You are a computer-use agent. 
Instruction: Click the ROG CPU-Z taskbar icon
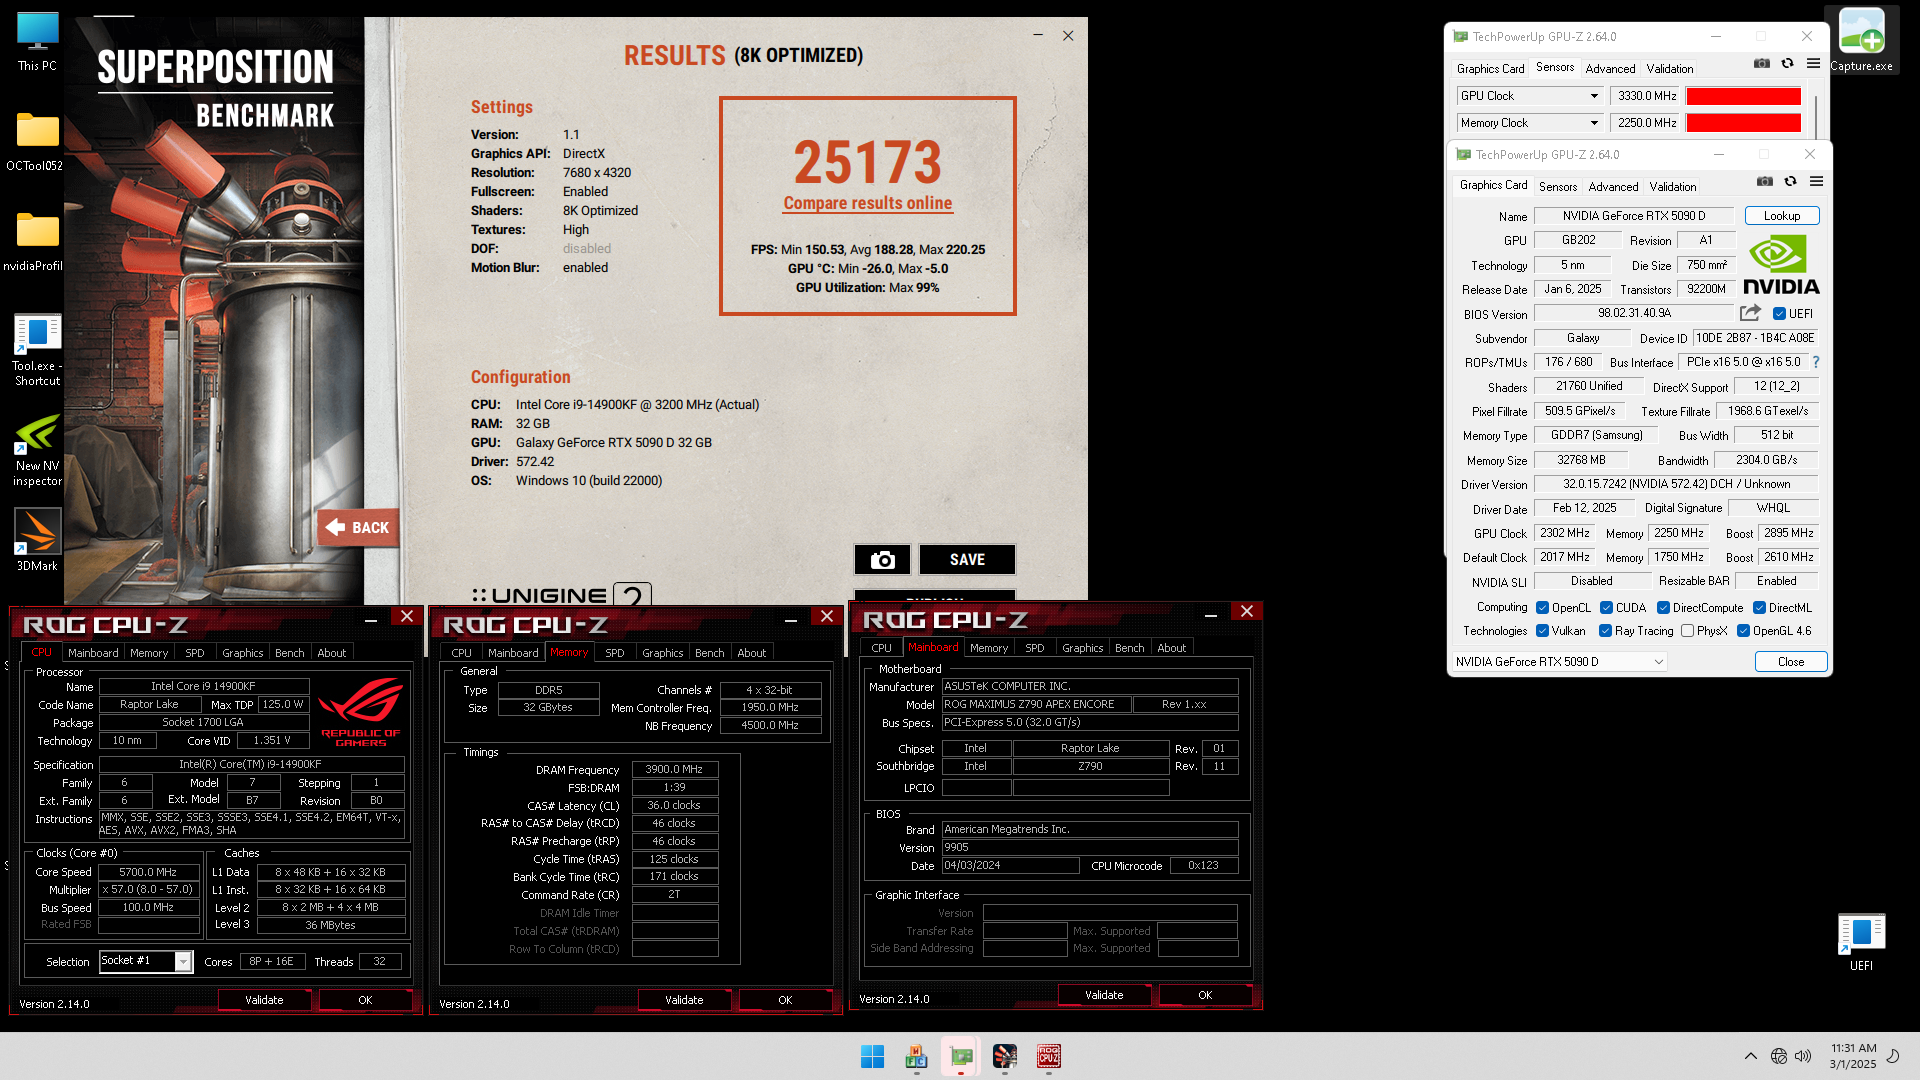coord(1049,1056)
